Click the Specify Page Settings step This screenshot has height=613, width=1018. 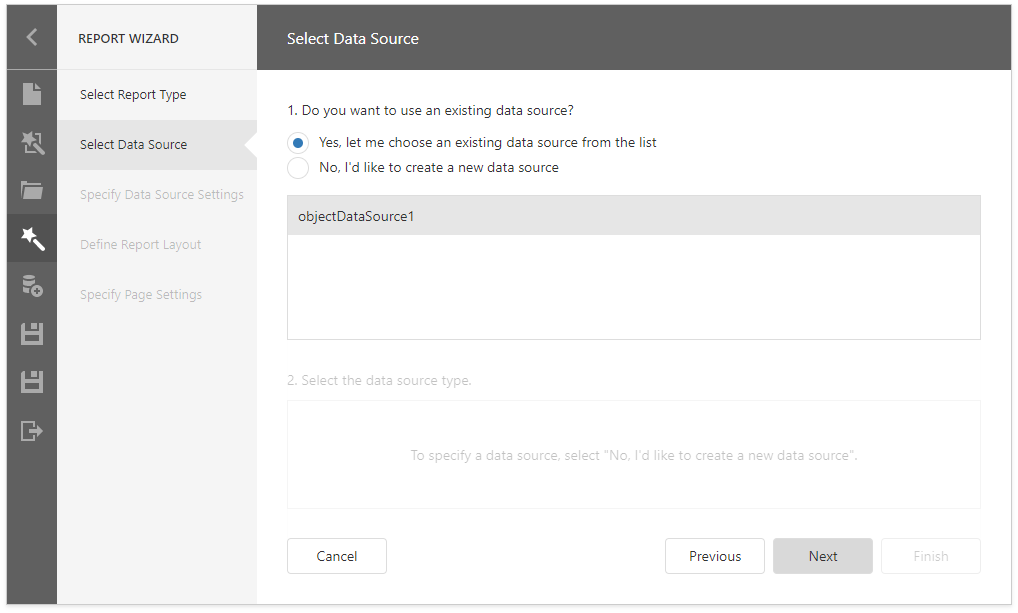(141, 295)
